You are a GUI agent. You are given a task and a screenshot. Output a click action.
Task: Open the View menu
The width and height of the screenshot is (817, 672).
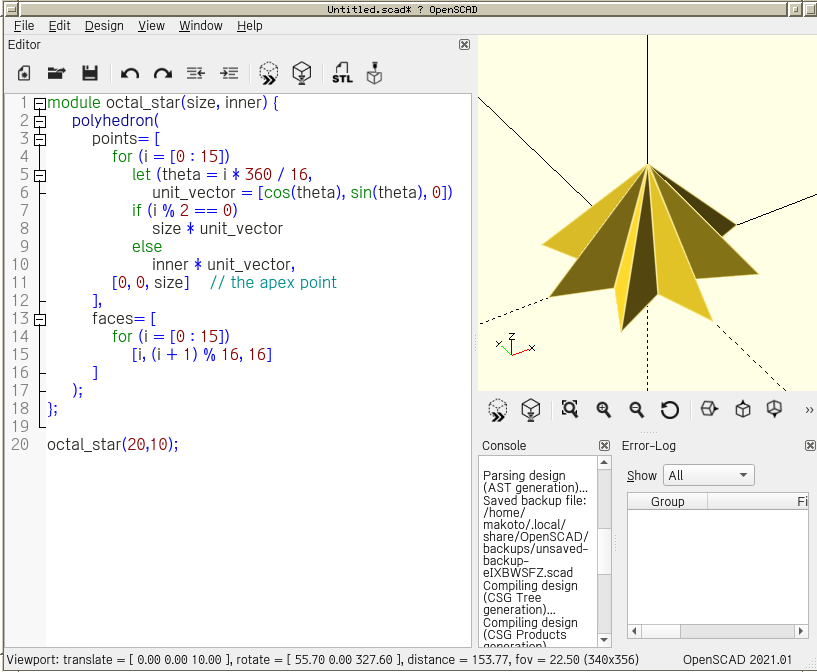pyautogui.click(x=151, y=26)
